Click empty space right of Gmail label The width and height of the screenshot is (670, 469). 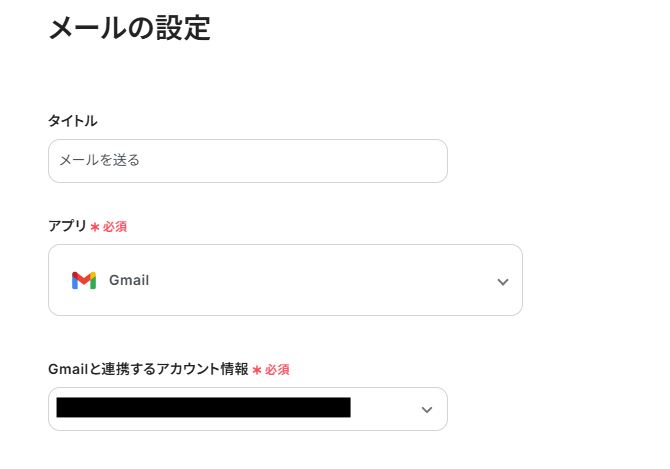pyautogui.click(x=320, y=281)
